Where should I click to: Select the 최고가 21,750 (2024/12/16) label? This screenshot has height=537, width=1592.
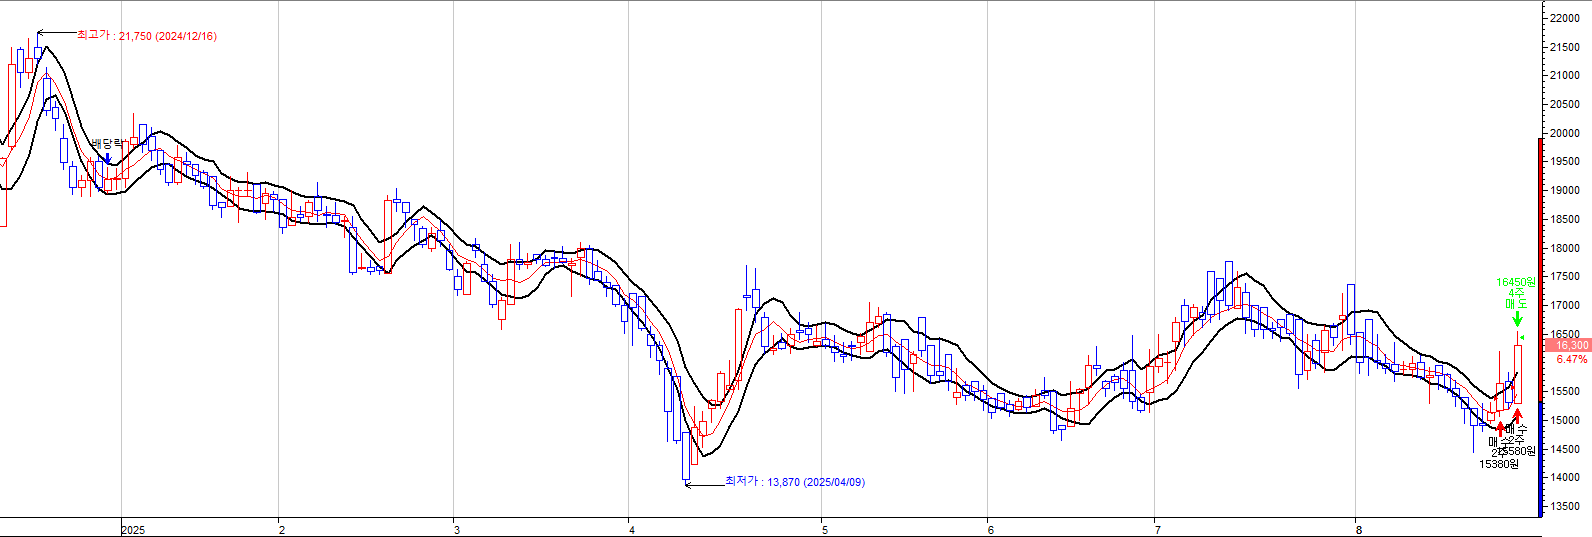click(x=147, y=36)
